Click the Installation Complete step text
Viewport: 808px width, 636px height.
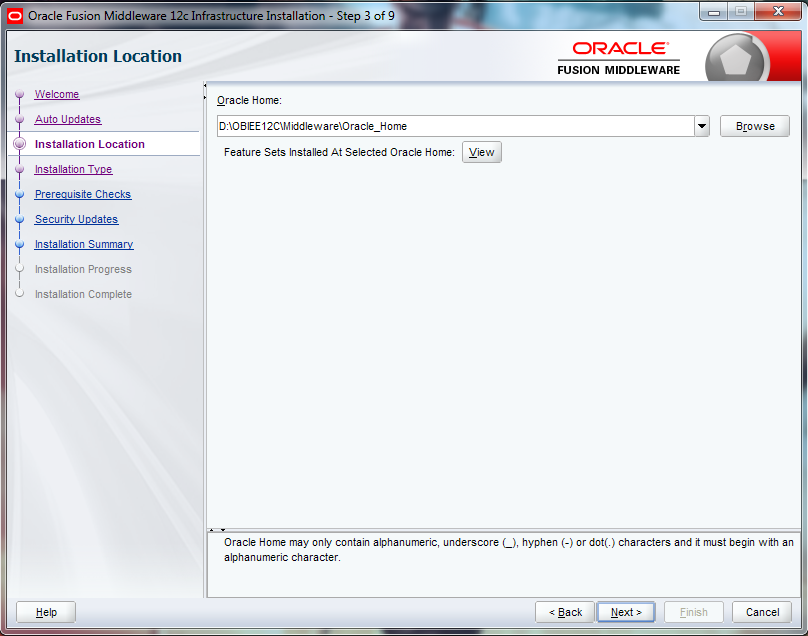tap(83, 294)
